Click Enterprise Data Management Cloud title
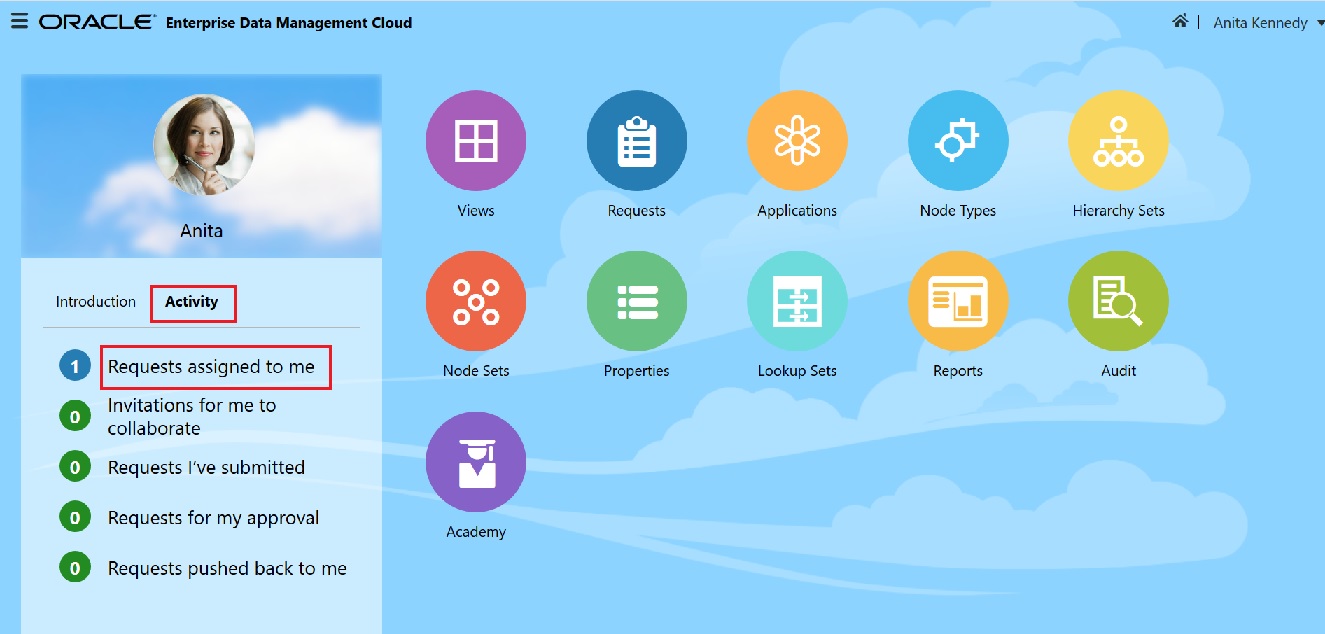This screenshot has height=634, width=1325. click(x=289, y=22)
